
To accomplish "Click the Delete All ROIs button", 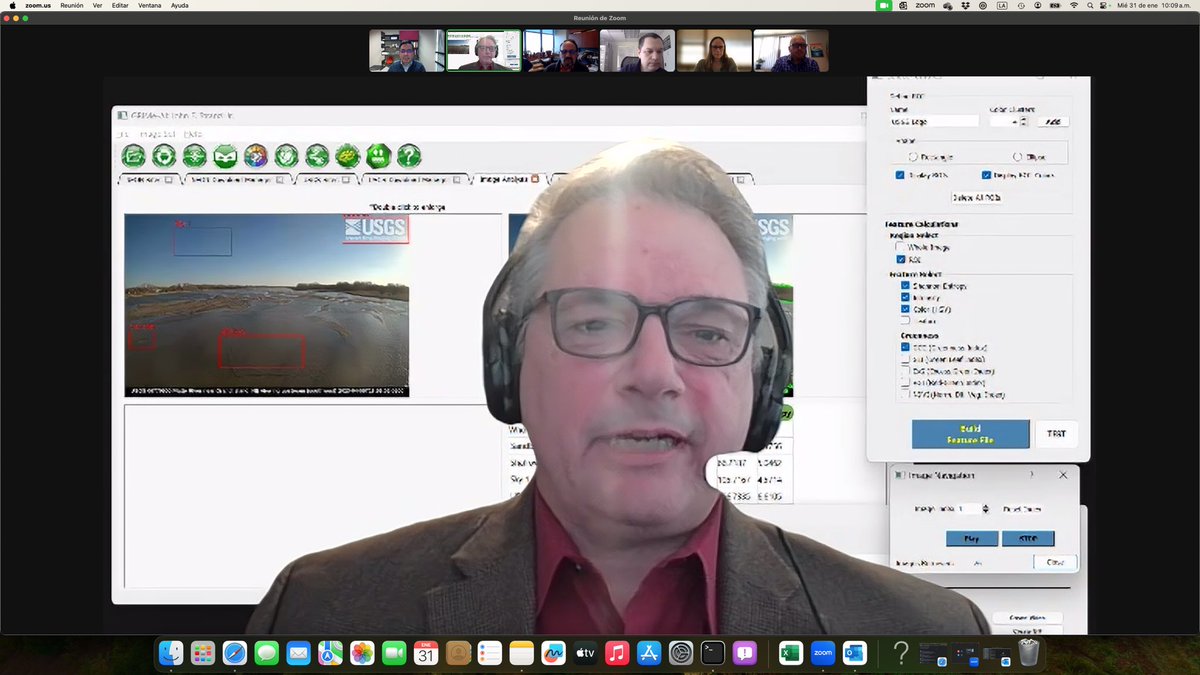I will [976, 197].
